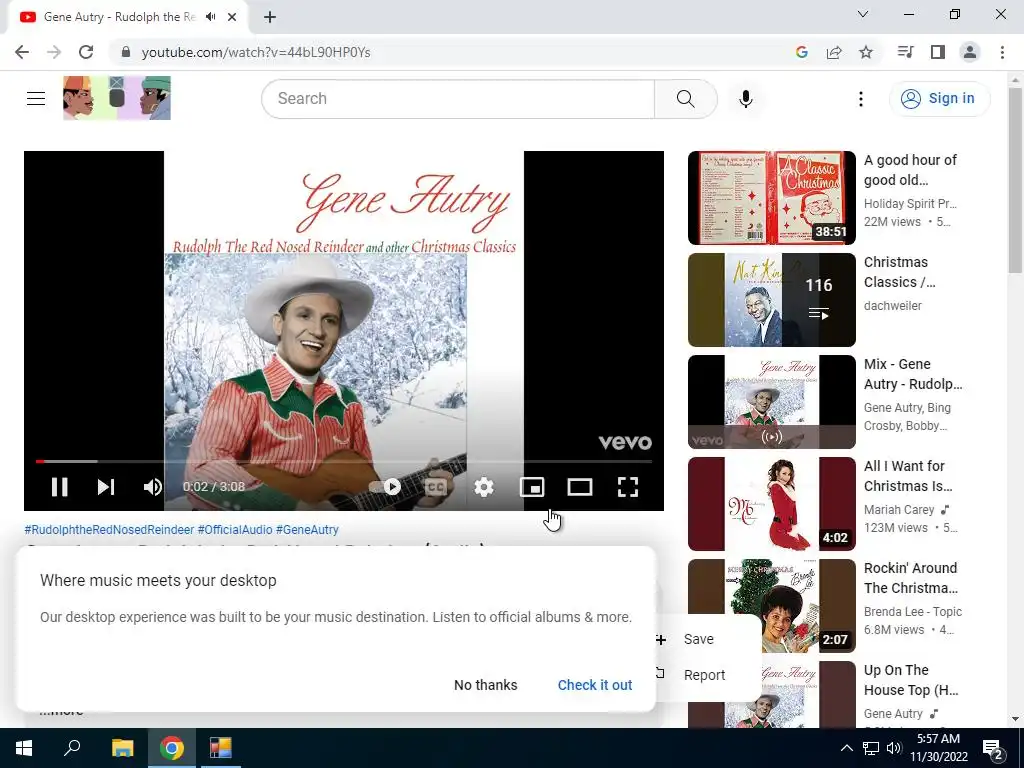Open Christmas Classics 116-video playlist thumbnail
The height and width of the screenshot is (768, 1024).
point(771,300)
